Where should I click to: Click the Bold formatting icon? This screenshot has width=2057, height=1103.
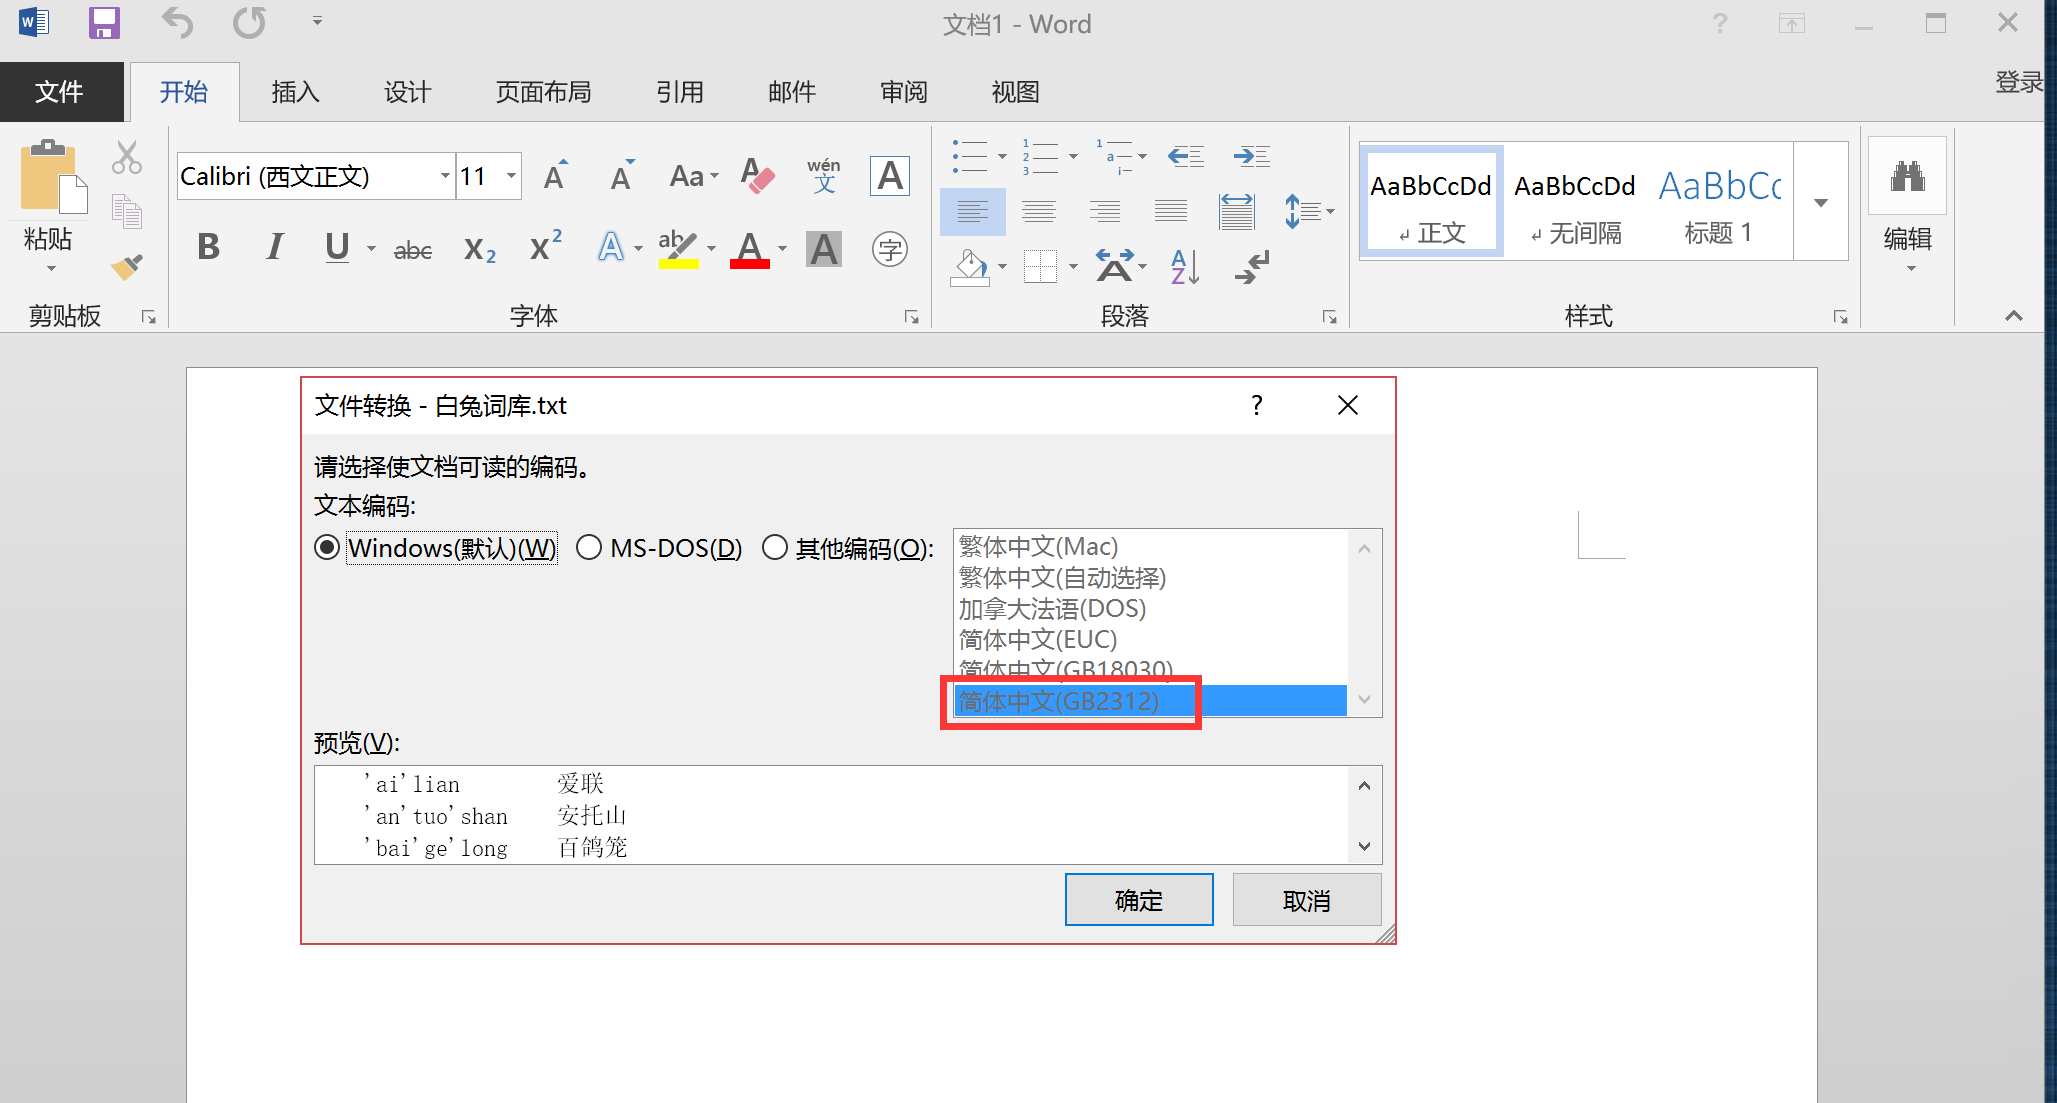(x=208, y=247)
